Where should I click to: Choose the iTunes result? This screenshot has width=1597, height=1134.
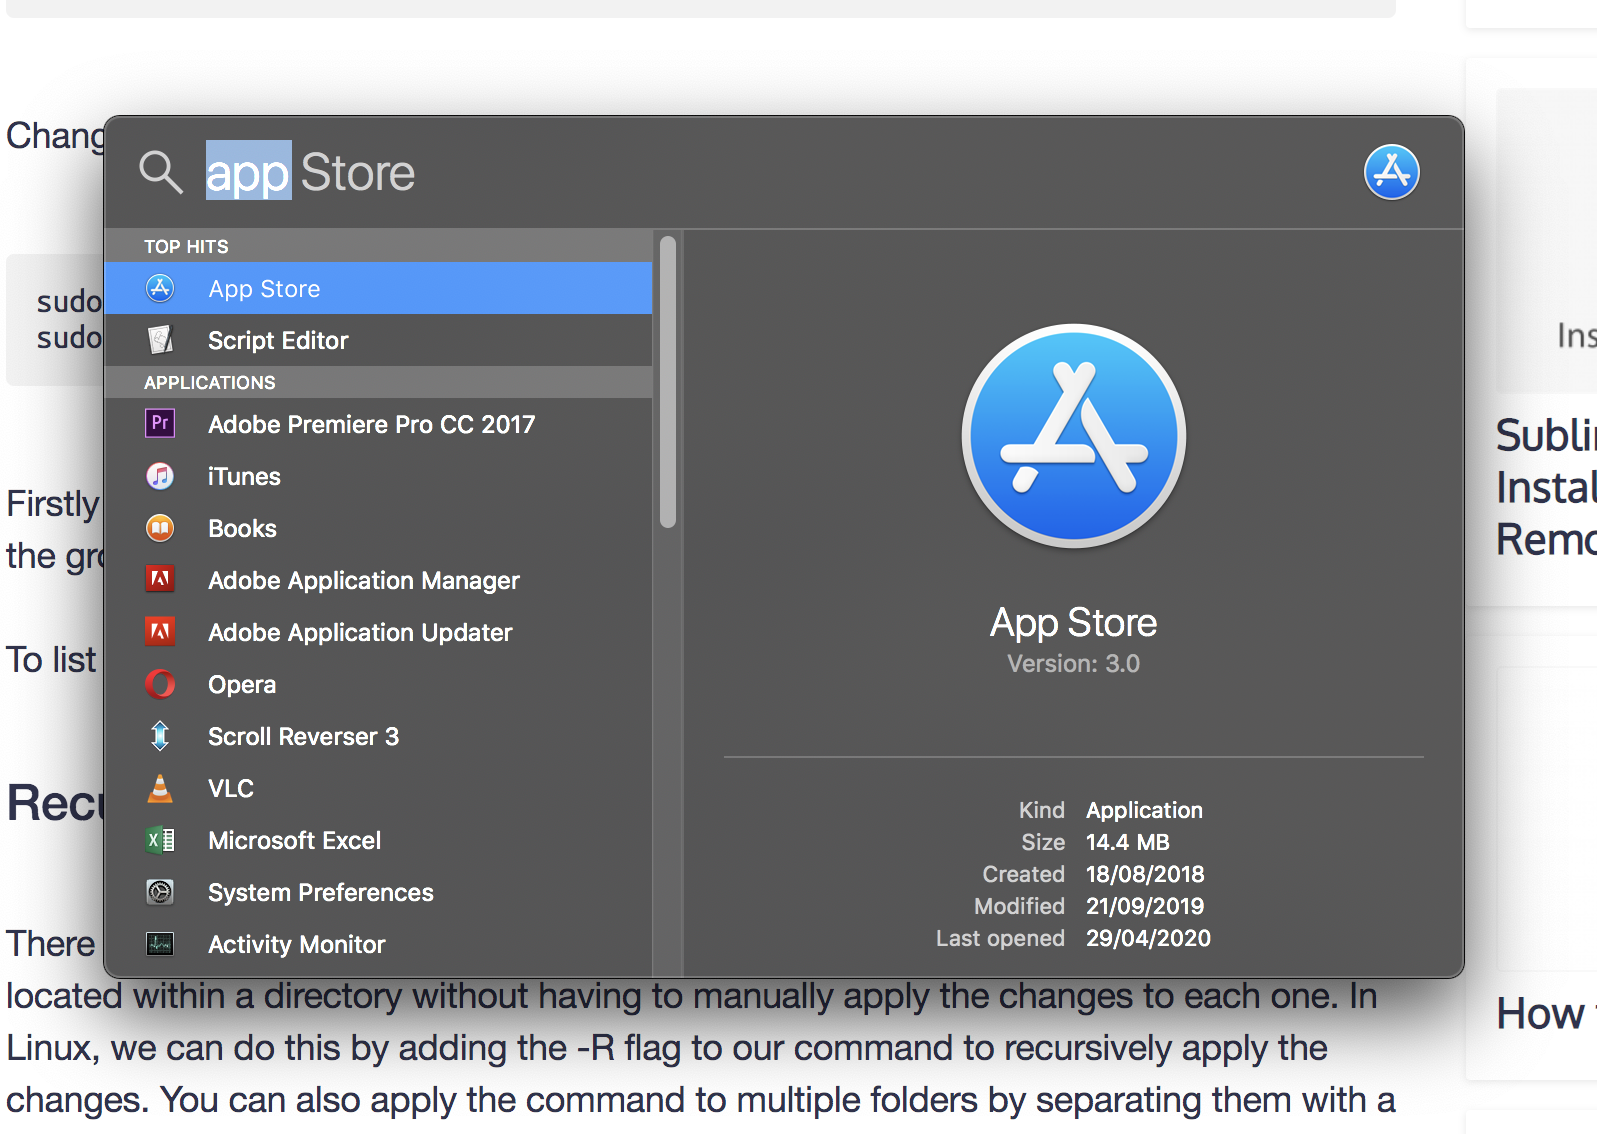(x=378, y=476)
